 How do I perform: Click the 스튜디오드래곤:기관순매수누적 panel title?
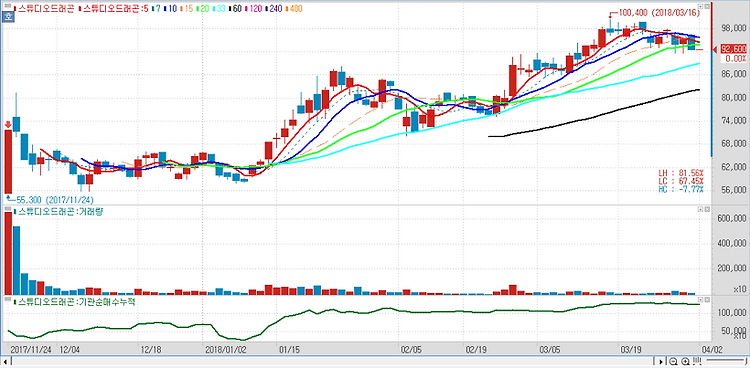(x=75, y=301)
